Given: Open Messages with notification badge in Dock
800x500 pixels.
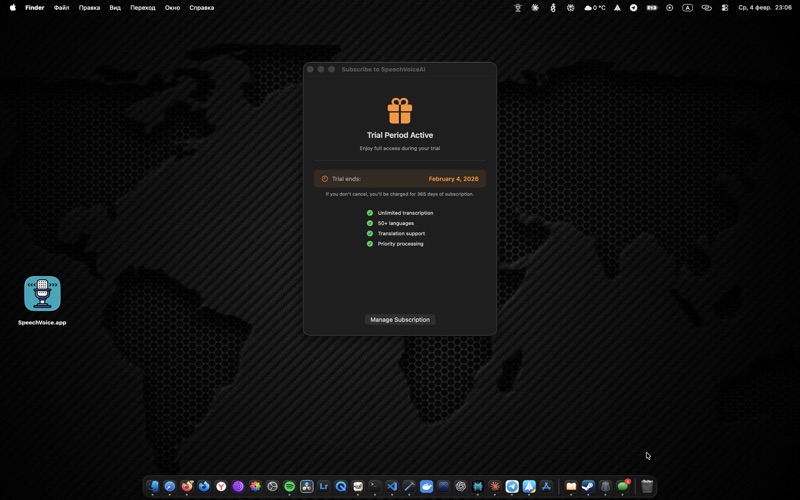Looking at the screenshot, I should [622, 486].
